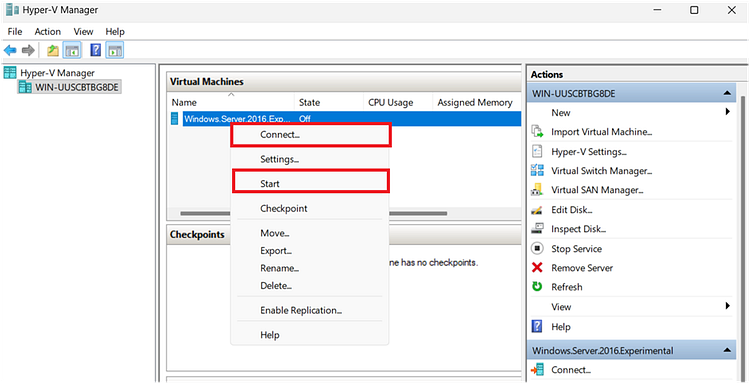Viewport: 750px width, 384px height.
Task: Select the Windows.Server.2016.Exp... VM row
Action: click(x=345, y=119)
